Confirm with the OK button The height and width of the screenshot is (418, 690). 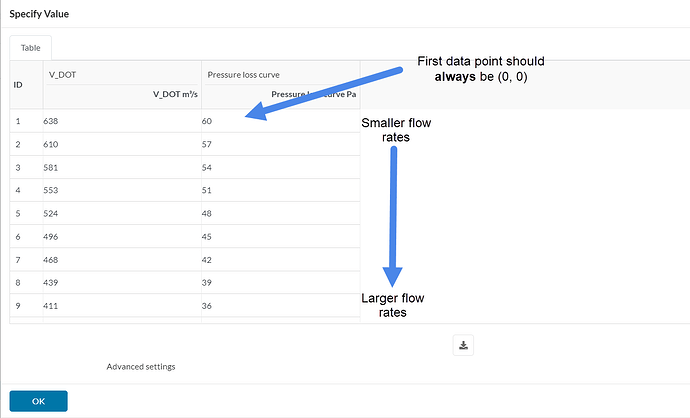(38, 401)
